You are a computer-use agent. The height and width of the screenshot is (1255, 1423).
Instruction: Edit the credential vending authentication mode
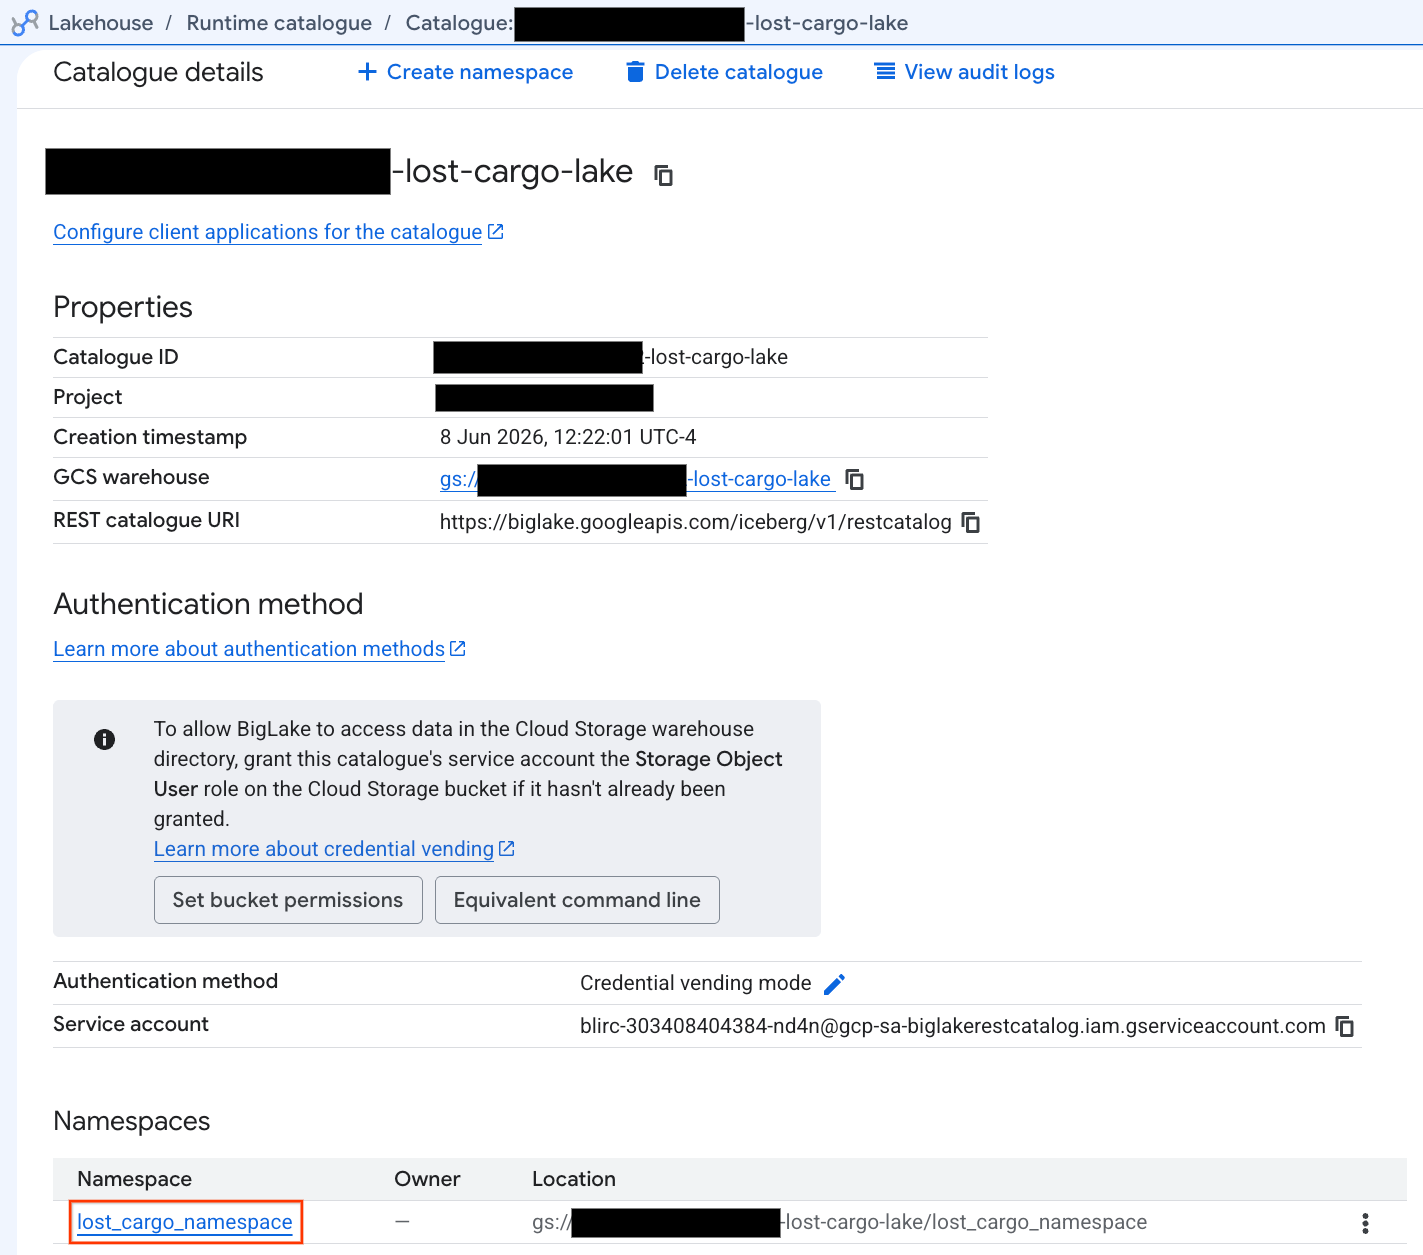click(834, 984)
